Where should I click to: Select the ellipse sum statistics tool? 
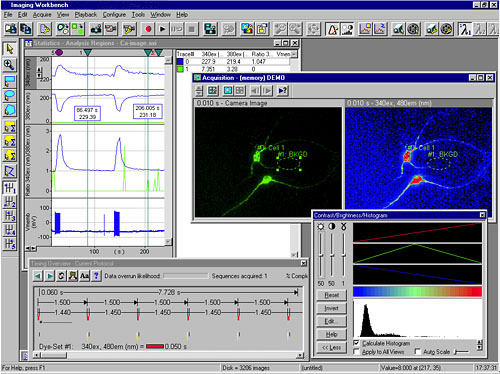[x=10, y=141]
